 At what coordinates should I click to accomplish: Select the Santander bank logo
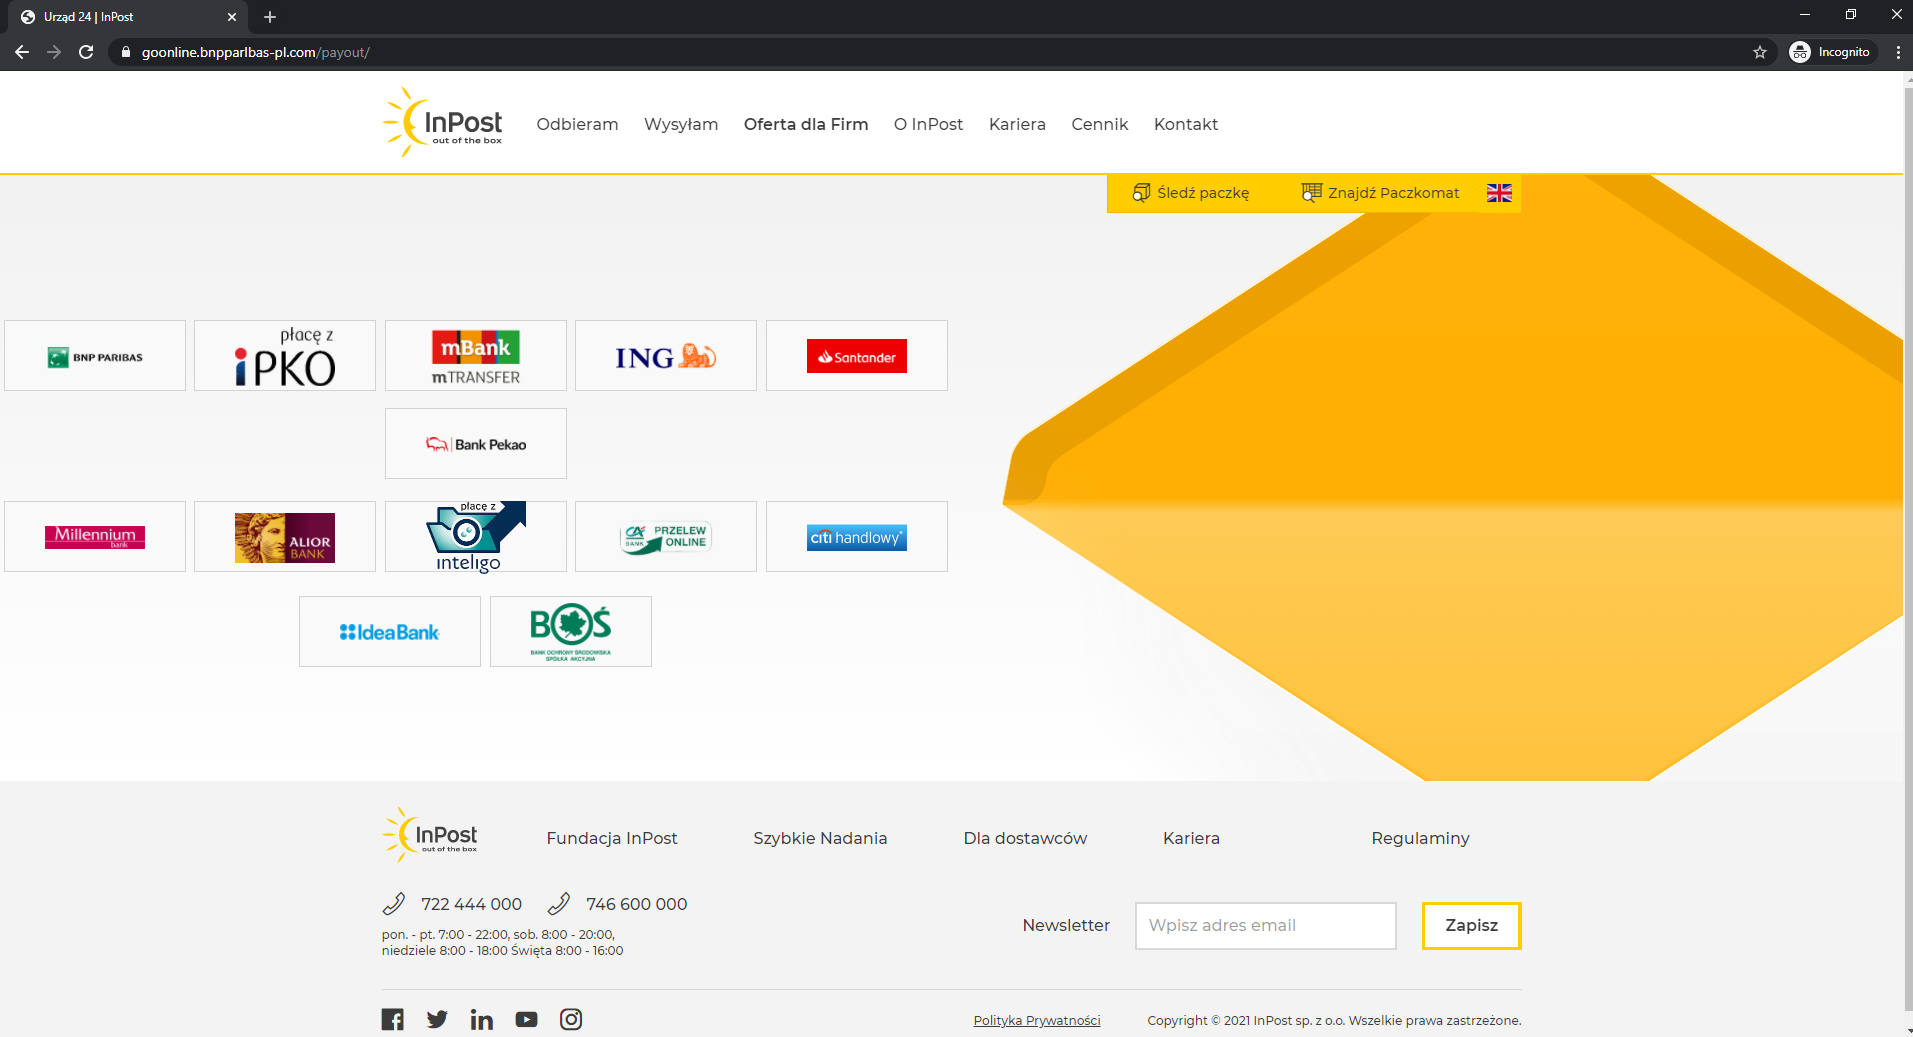click(x=857, y=356)
